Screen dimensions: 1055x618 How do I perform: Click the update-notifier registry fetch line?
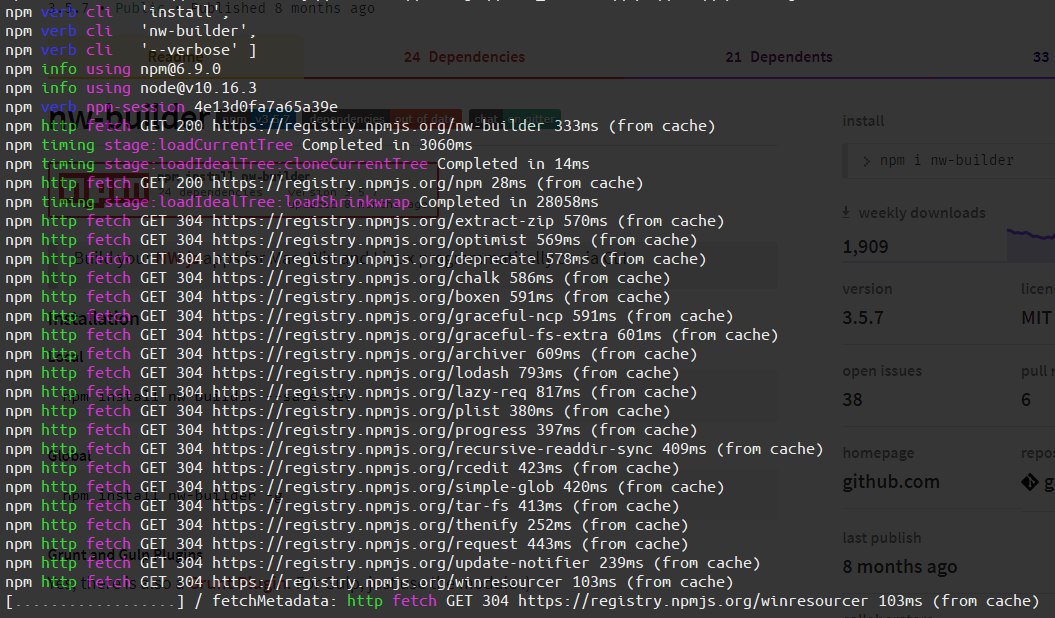383,563
